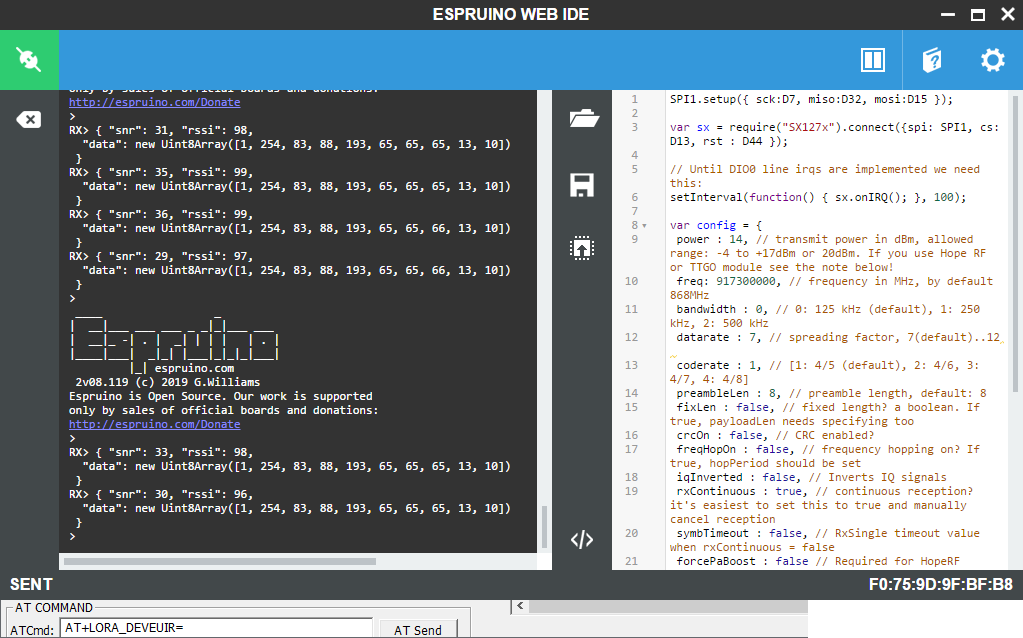The width and height of the screenshot is (1023, 638).
Task: Click the RX line with snr 36
Action: pyautogui.click(x=160, y=215)
